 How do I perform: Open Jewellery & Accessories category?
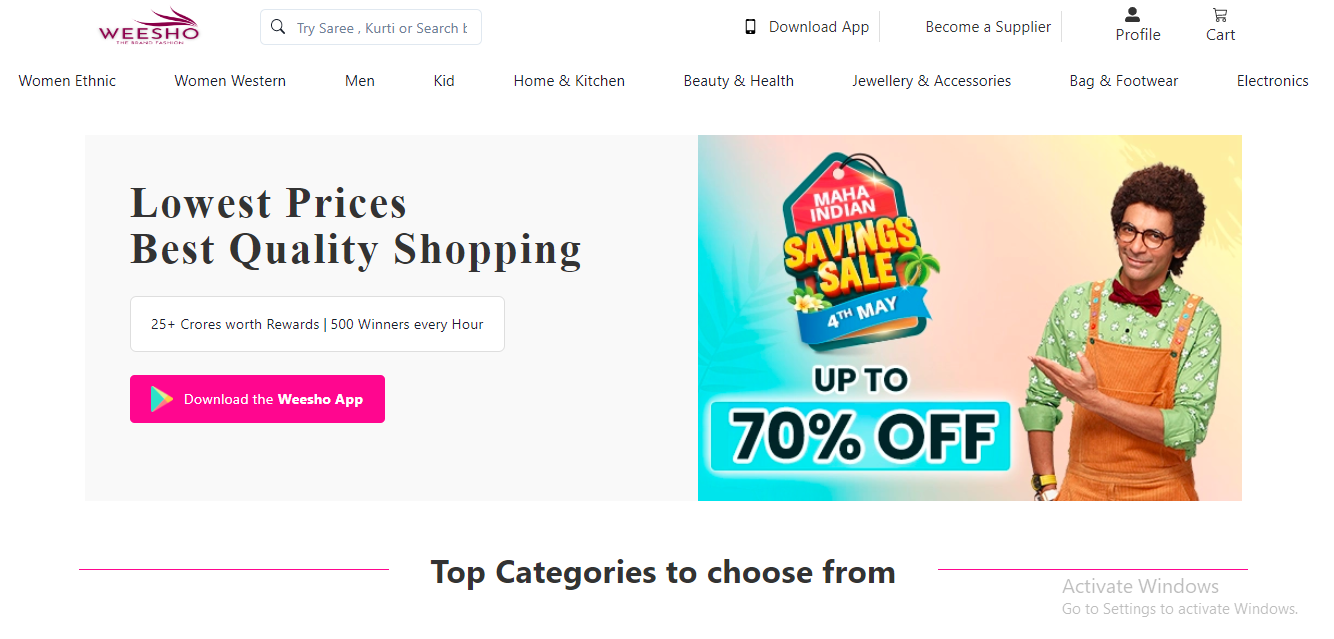coord(931,81)
